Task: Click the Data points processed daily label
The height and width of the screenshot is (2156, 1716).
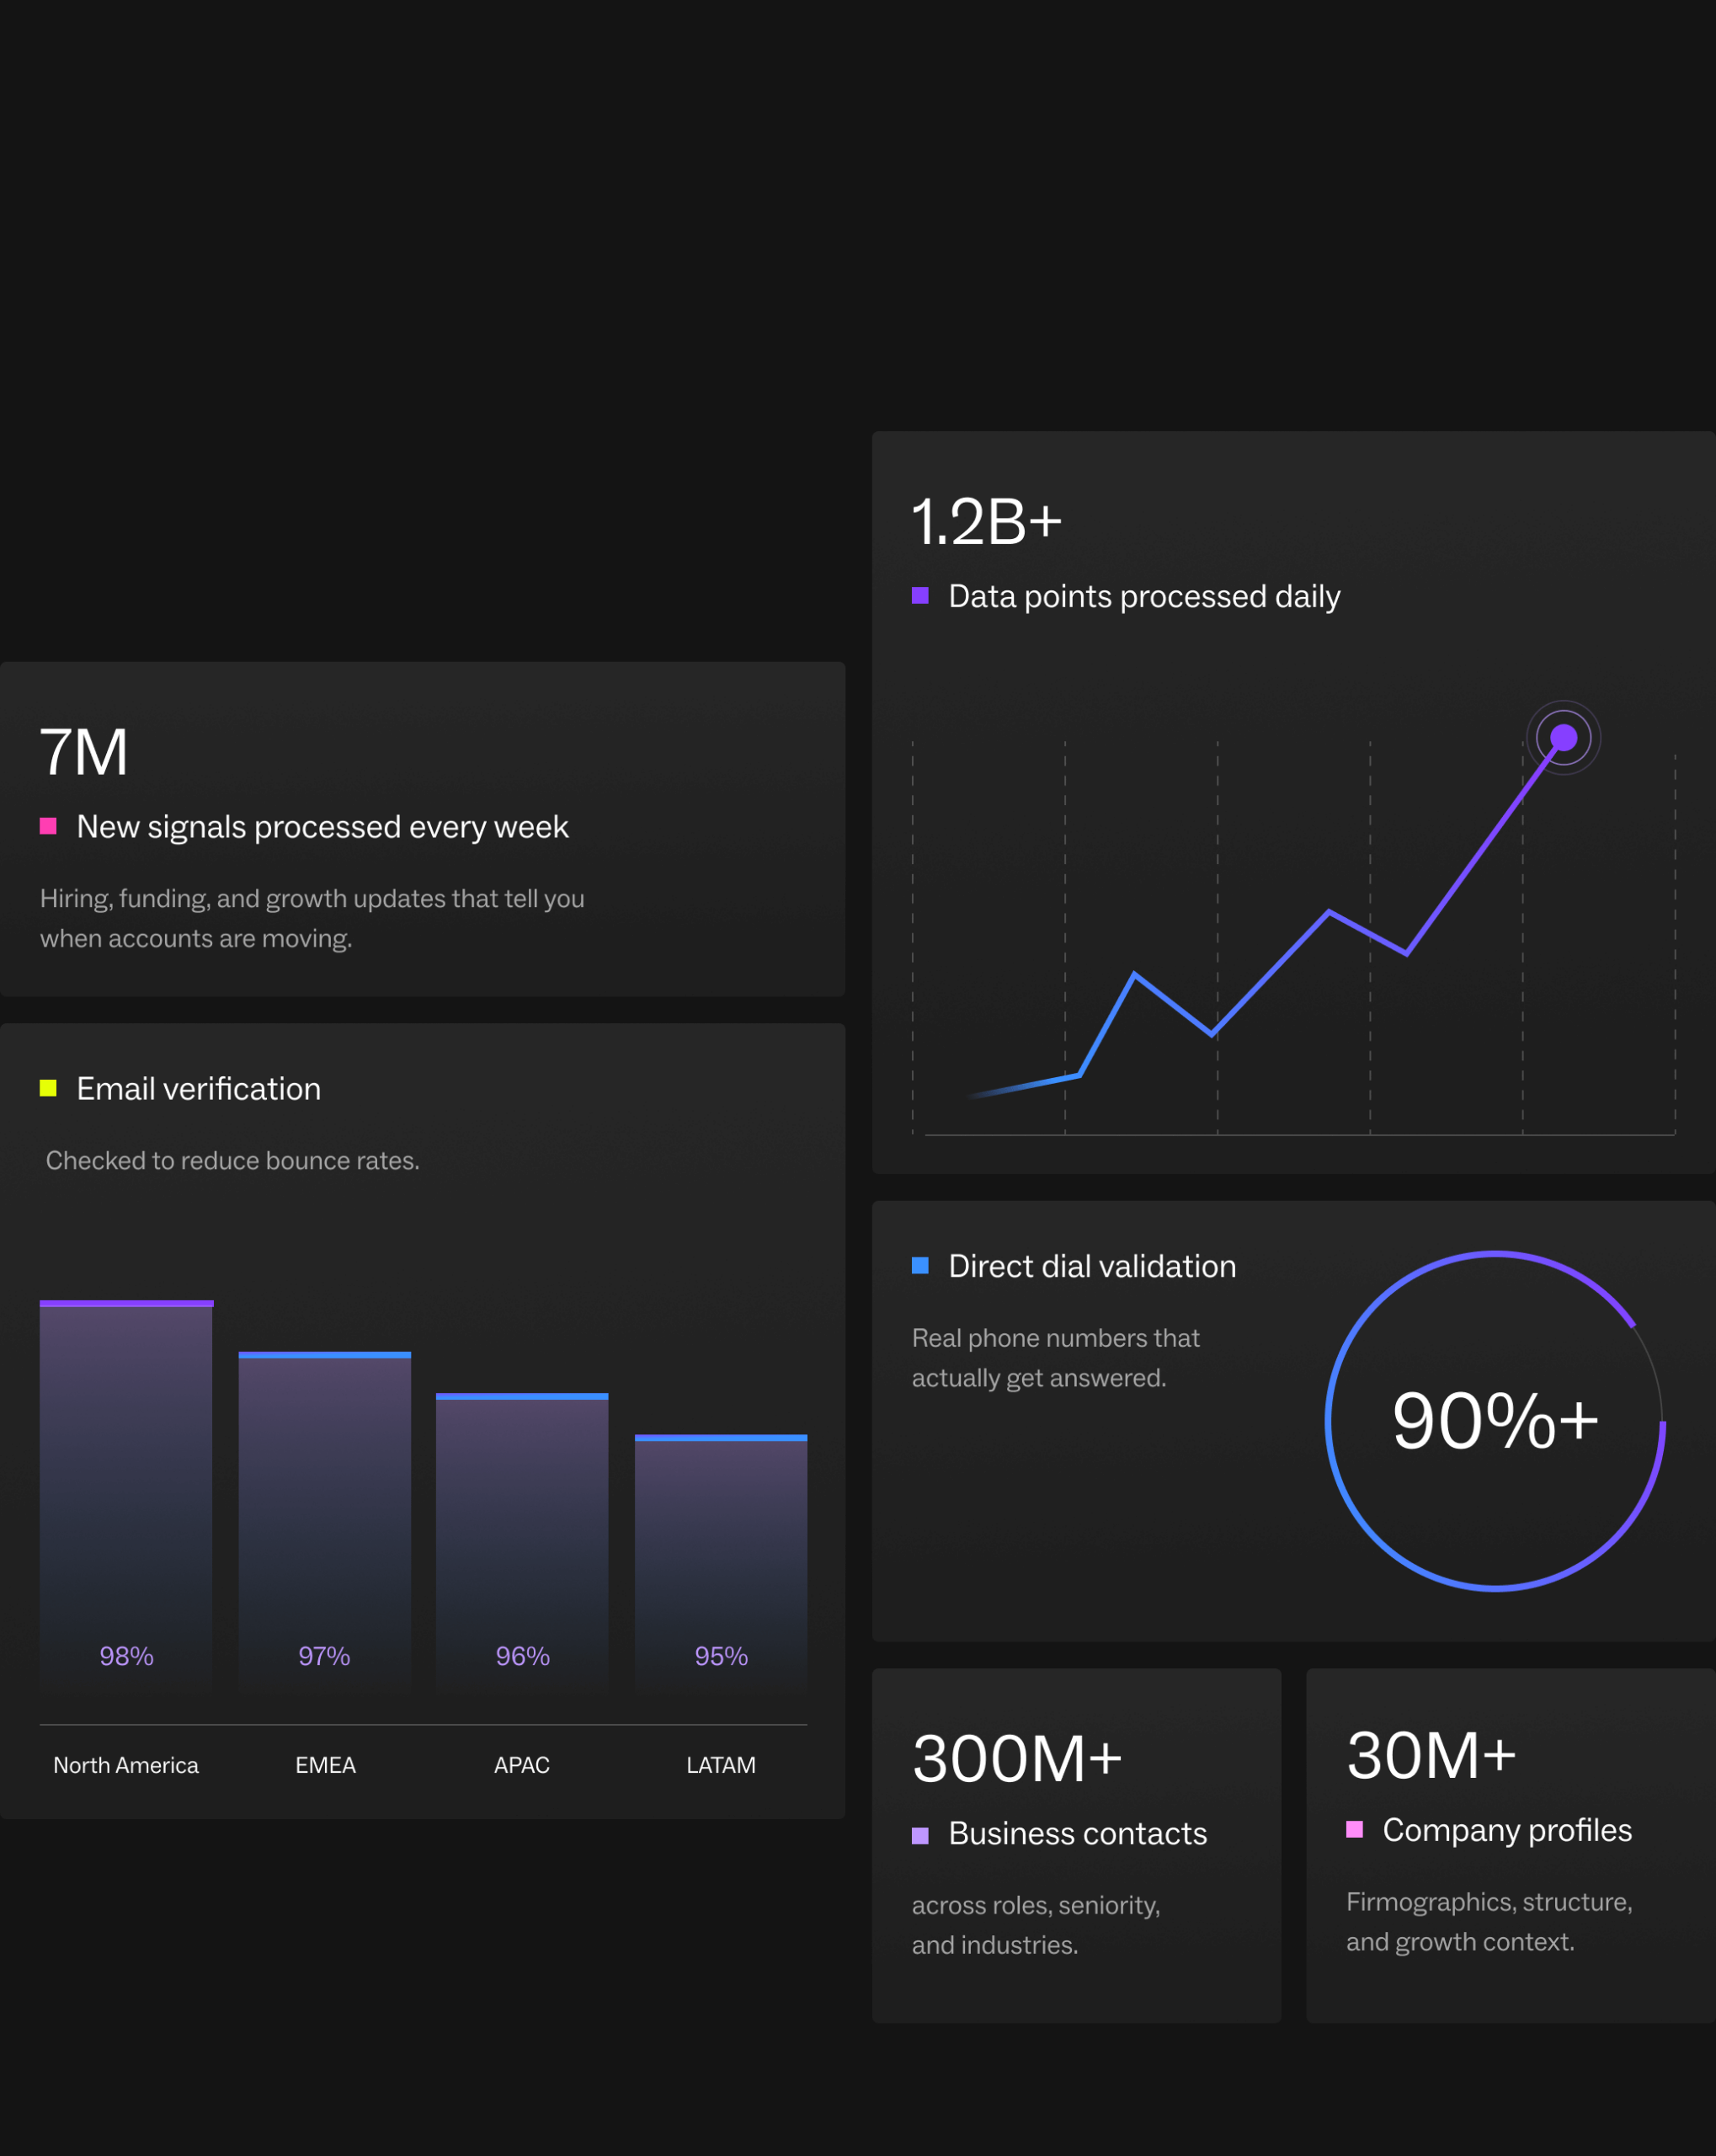Action: click(1144, 596)
